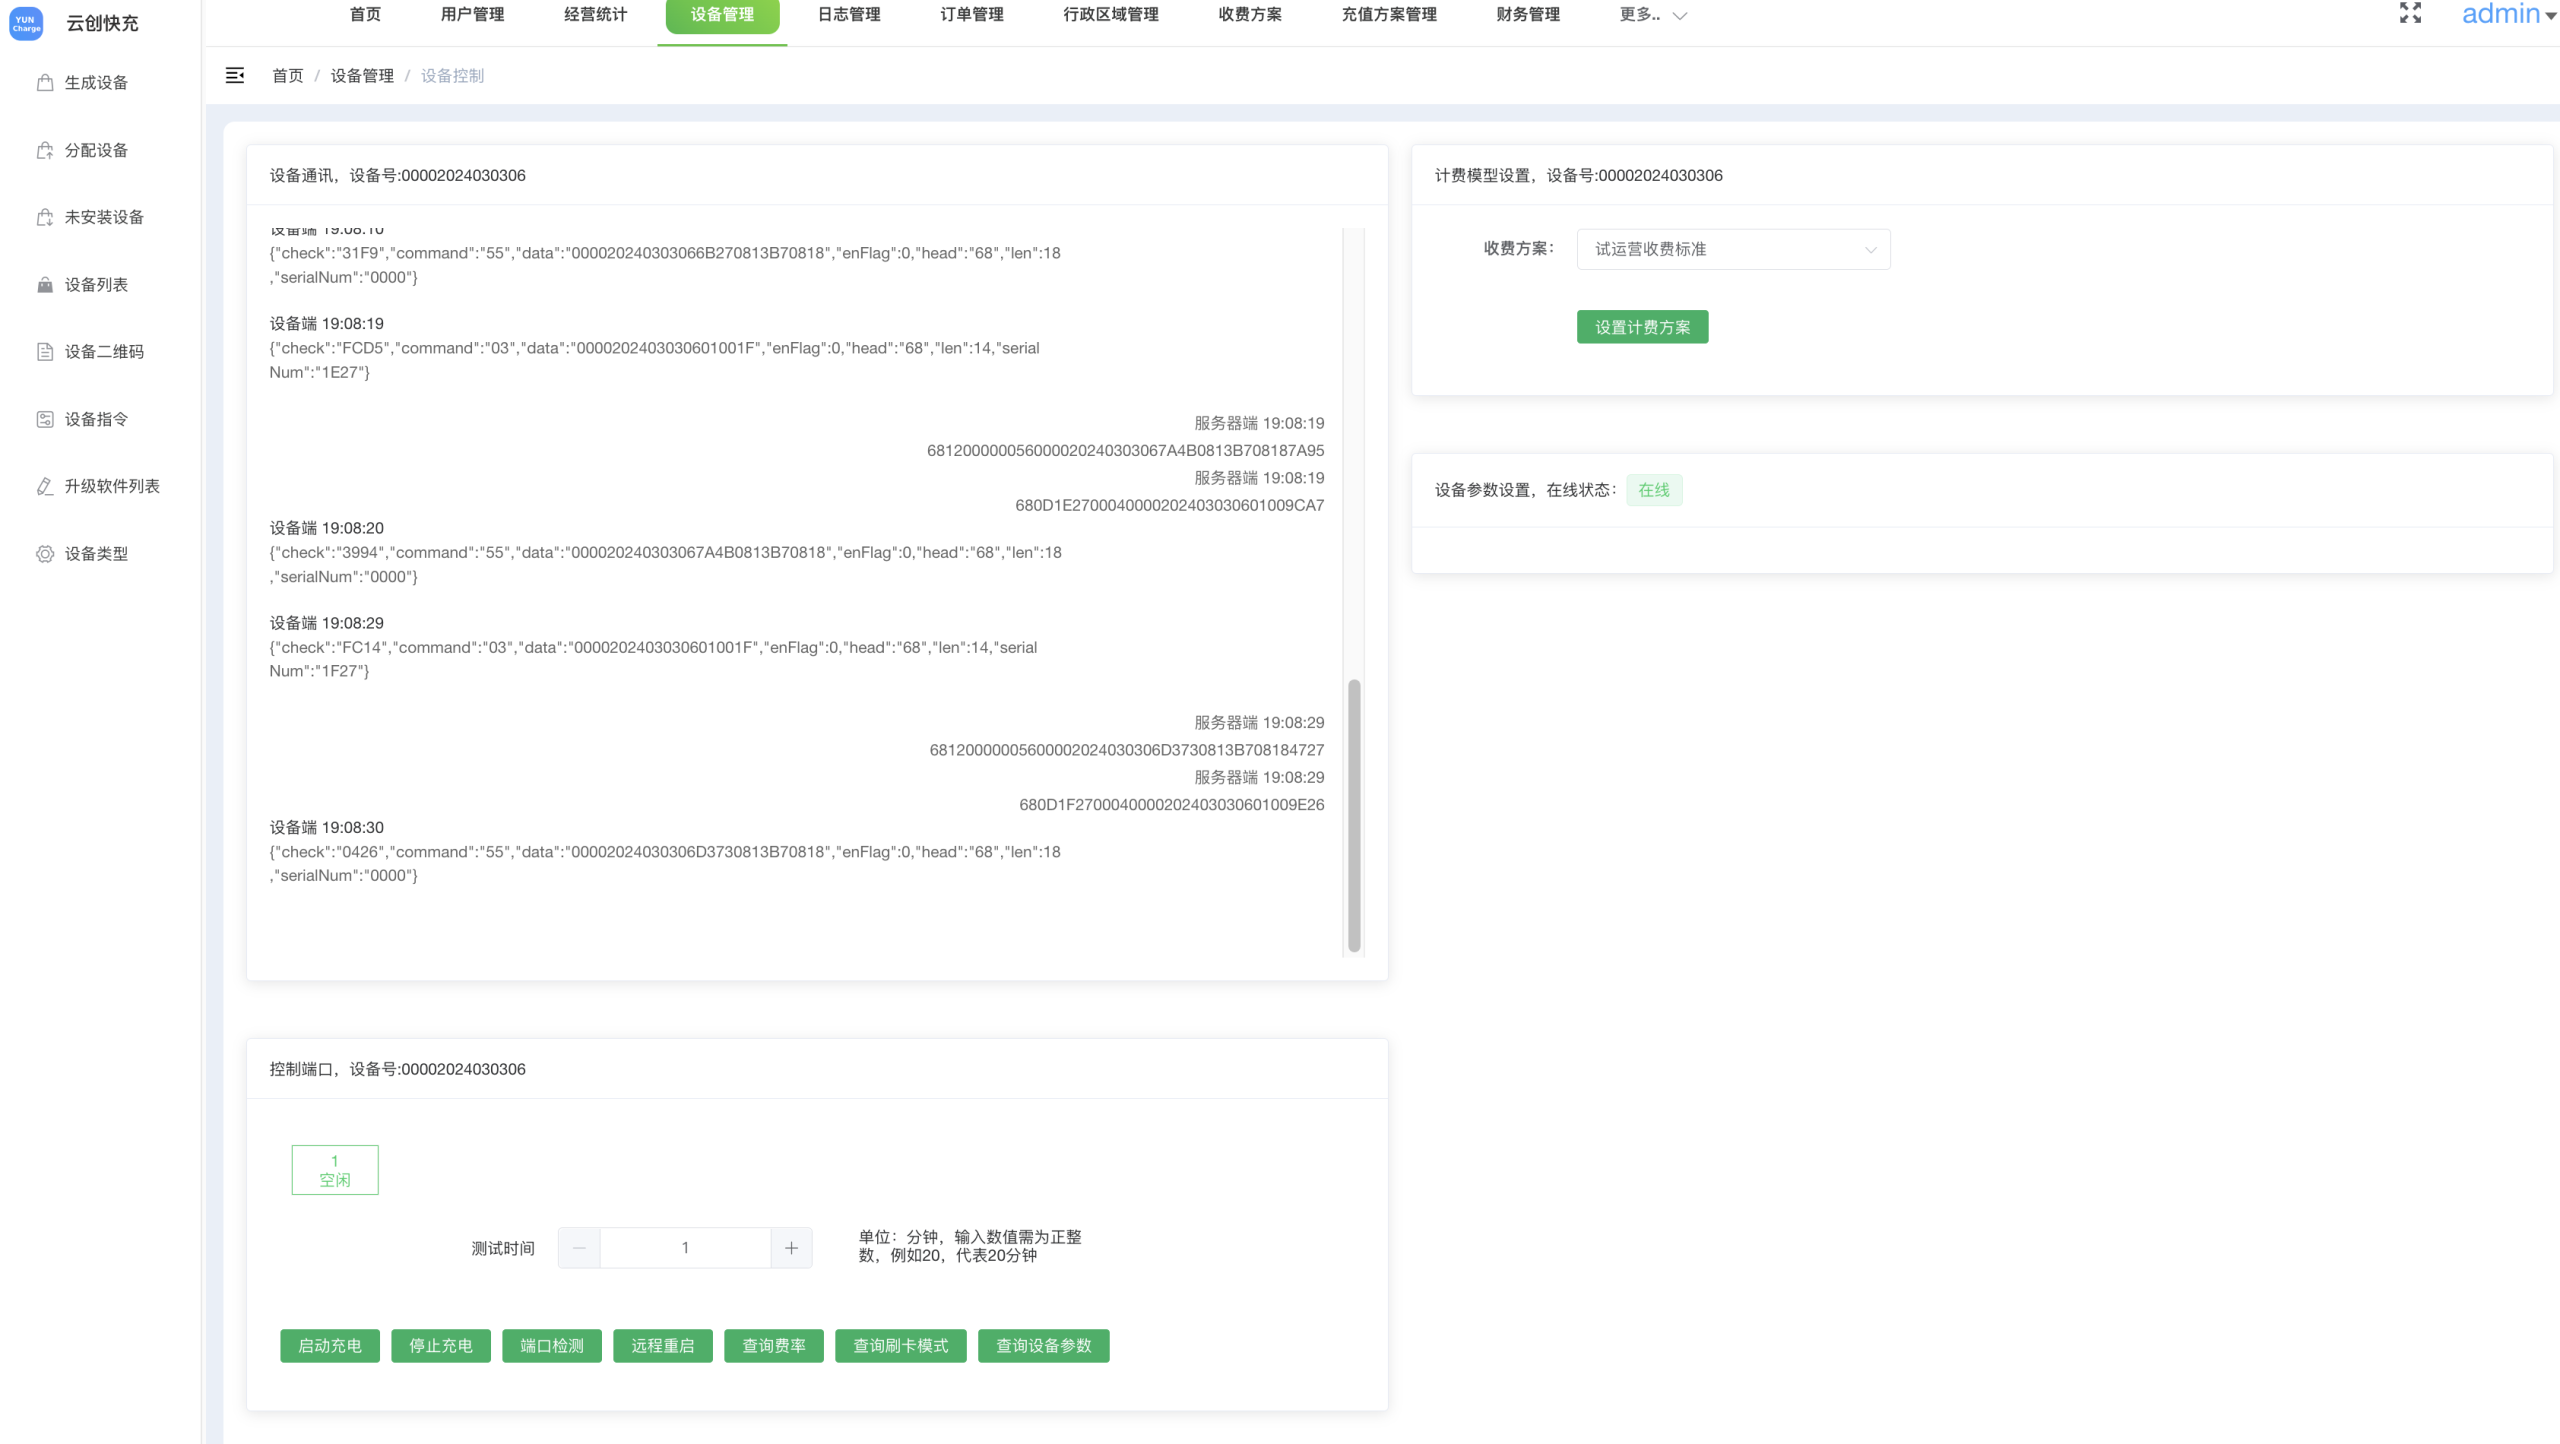Viewport: 2560px width, 1444px height.
Task: Click the 生成设备 bag icon in the sidebar
Action: (45, 83)
